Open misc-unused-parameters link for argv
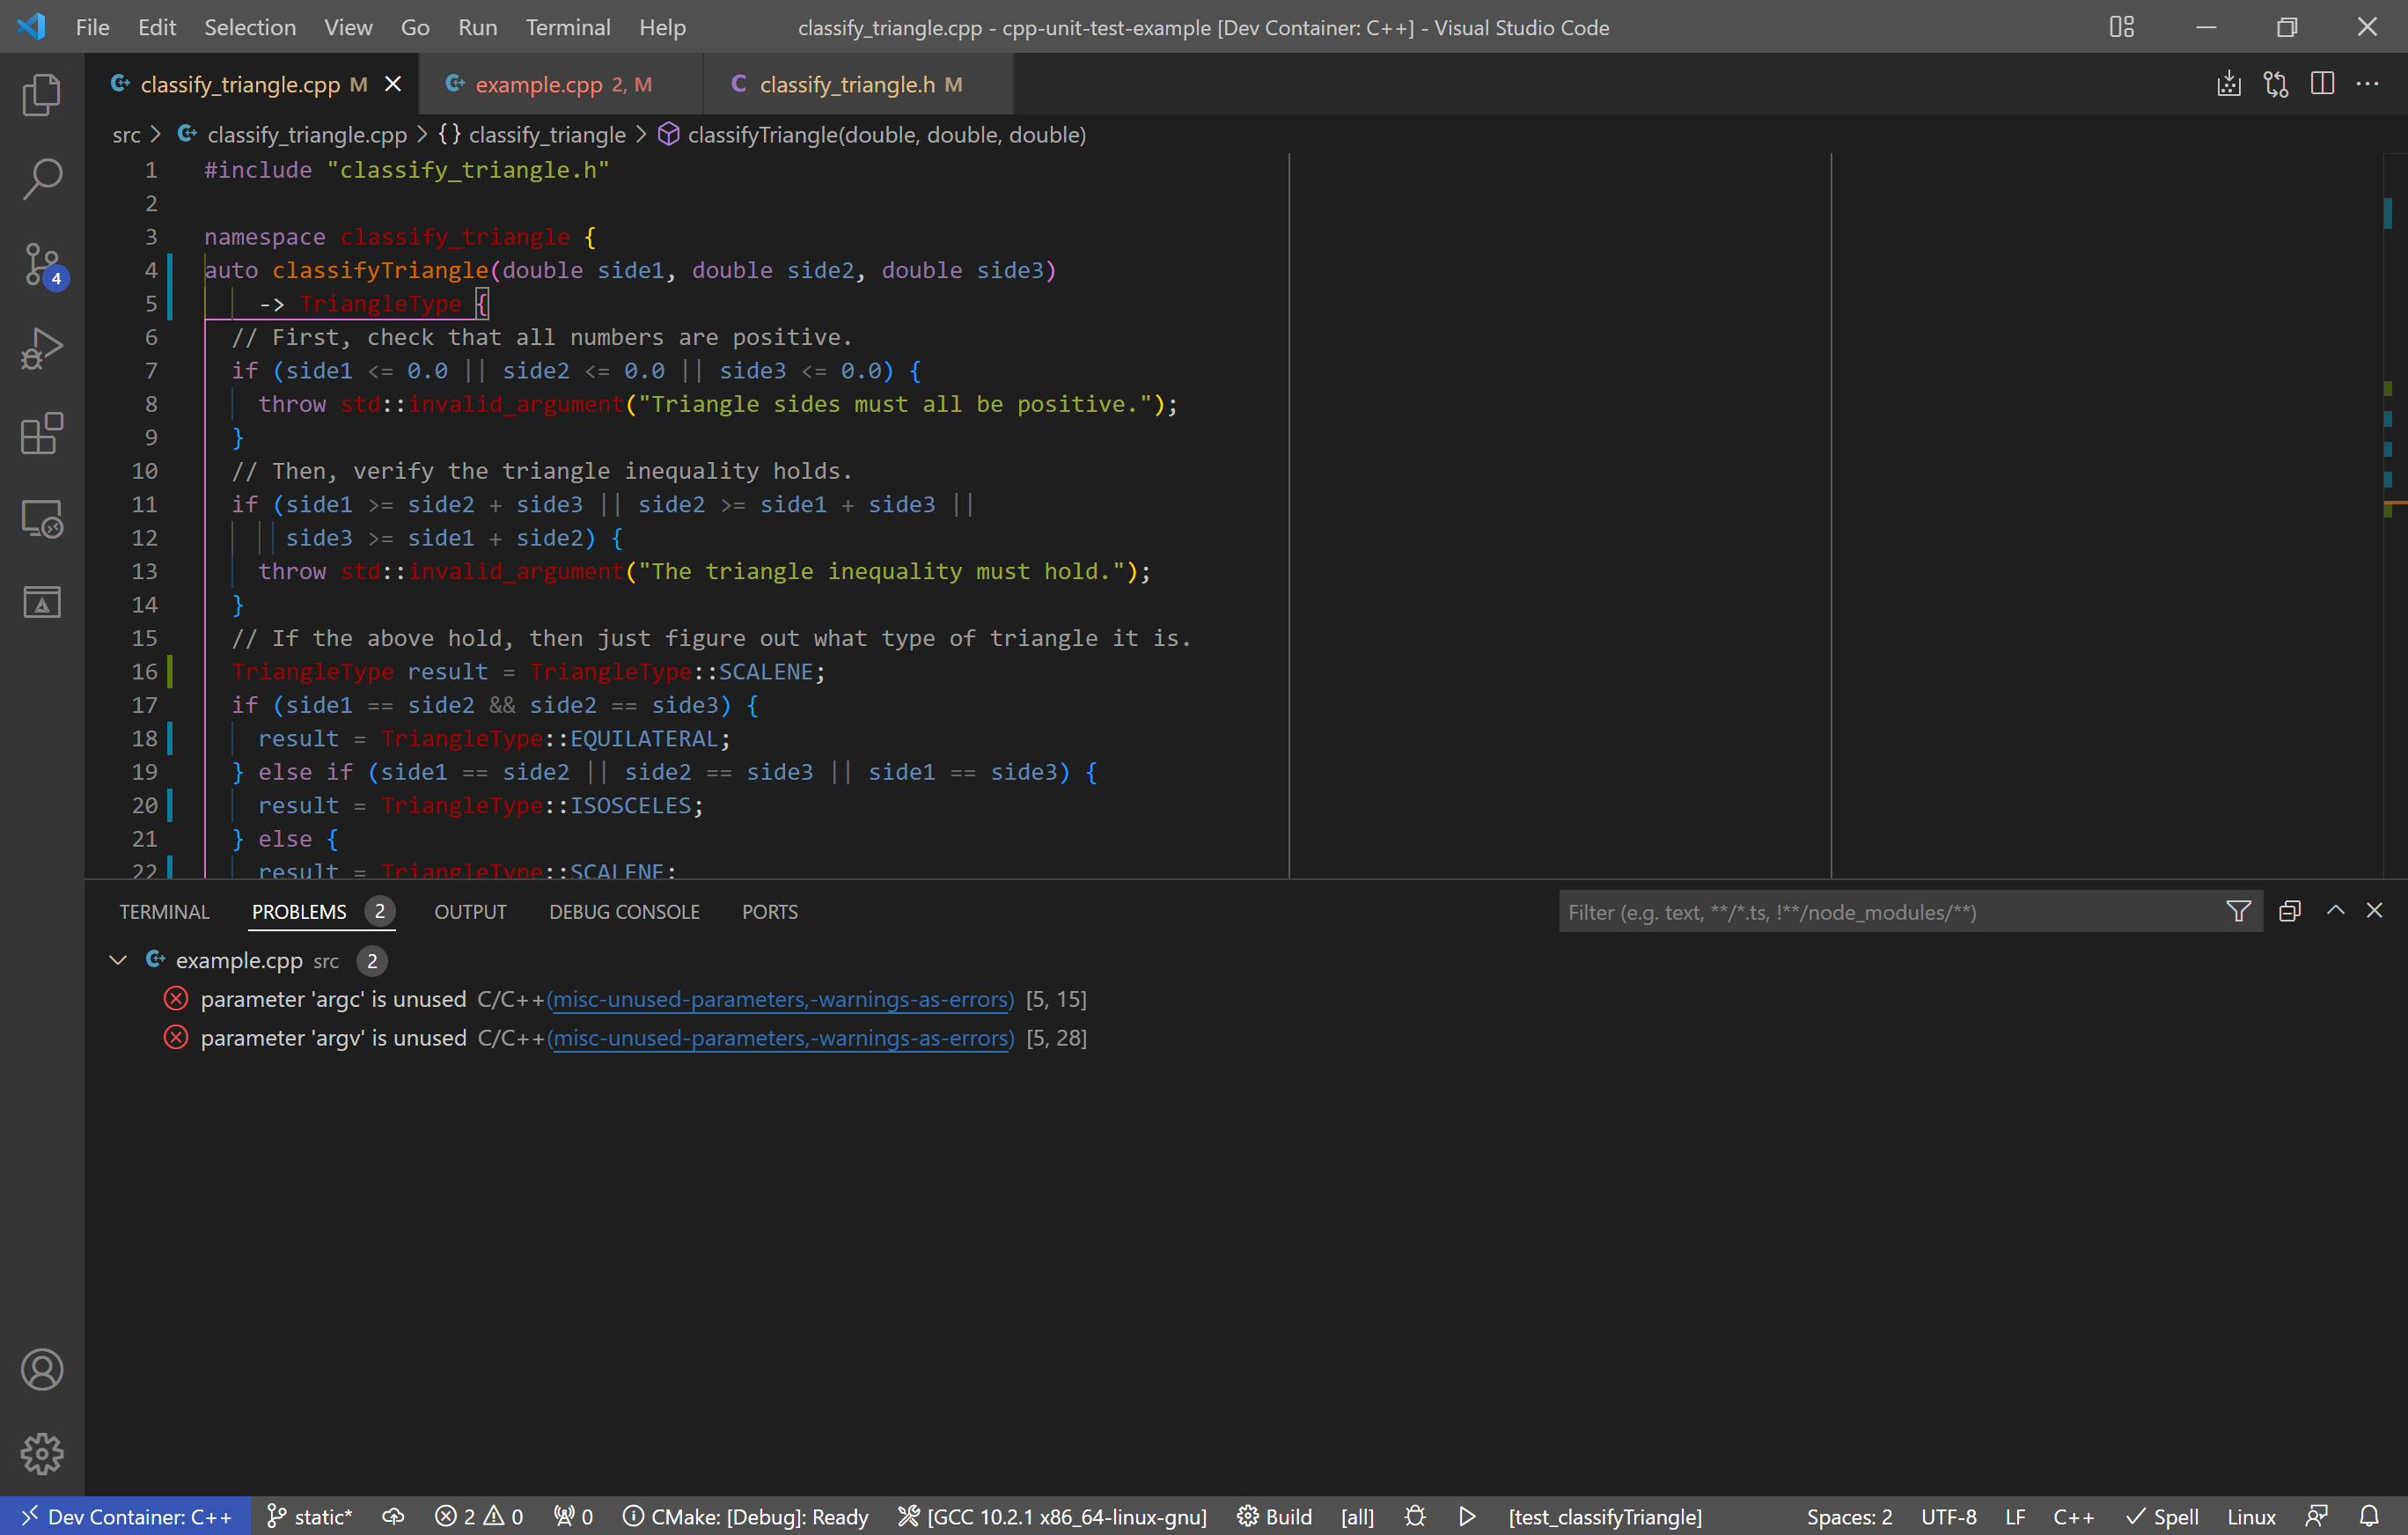2408x1535 pixels. click(781, 1038)
